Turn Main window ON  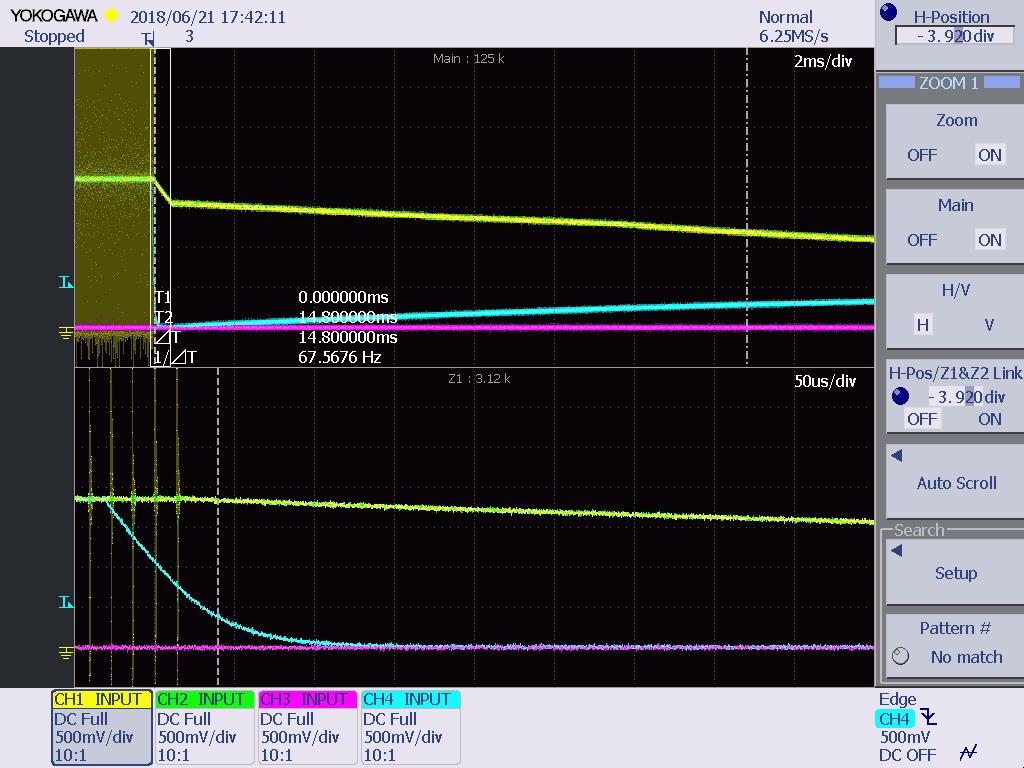[x=989, y=240]
